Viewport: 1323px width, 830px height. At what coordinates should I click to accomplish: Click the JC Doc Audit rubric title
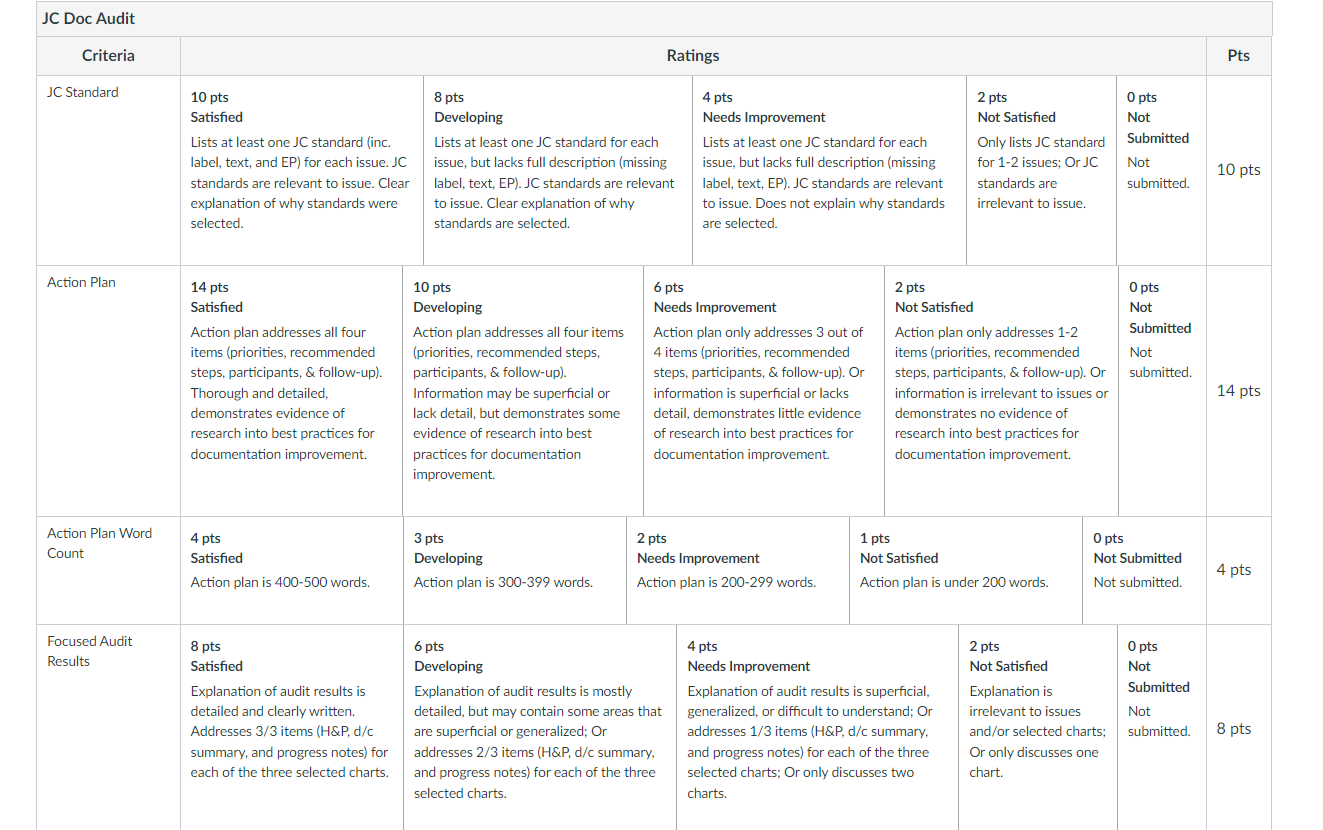click(x=89, y=18)
